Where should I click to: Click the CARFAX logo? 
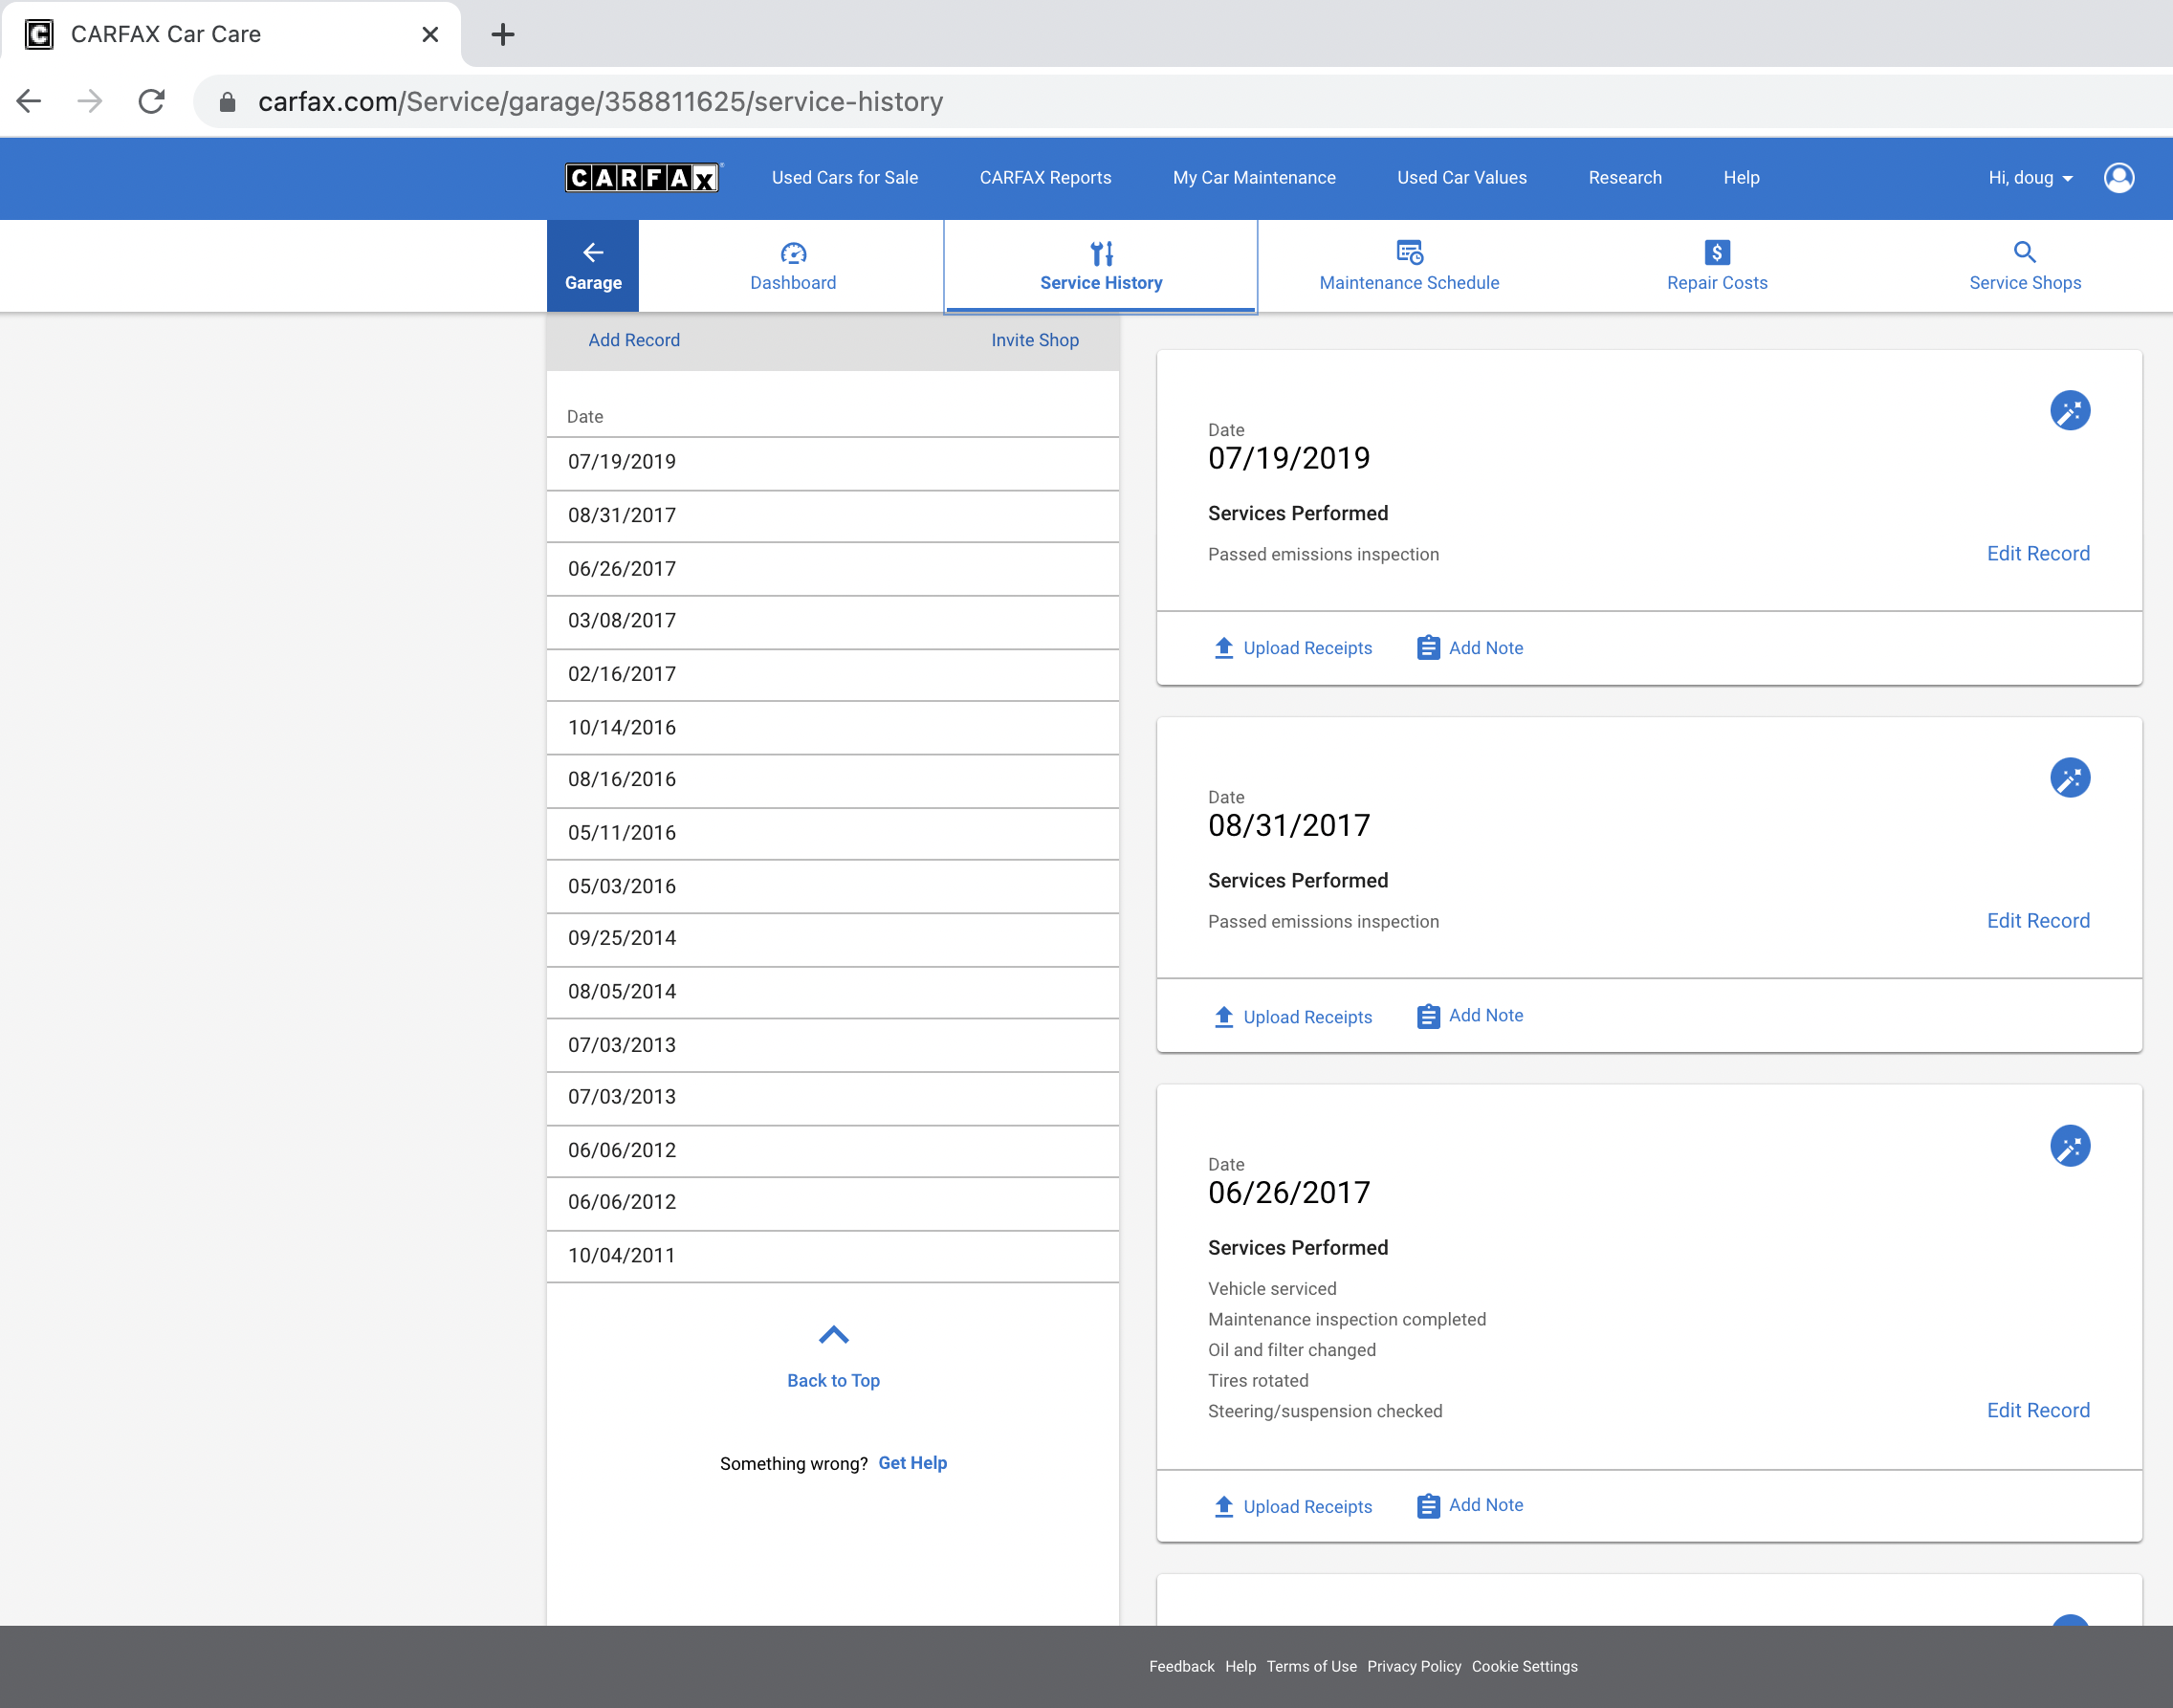click(642, 178)
